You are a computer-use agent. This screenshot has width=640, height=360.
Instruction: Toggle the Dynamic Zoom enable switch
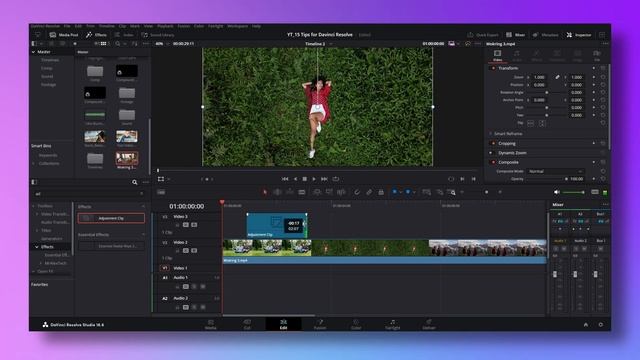[491, 153]
